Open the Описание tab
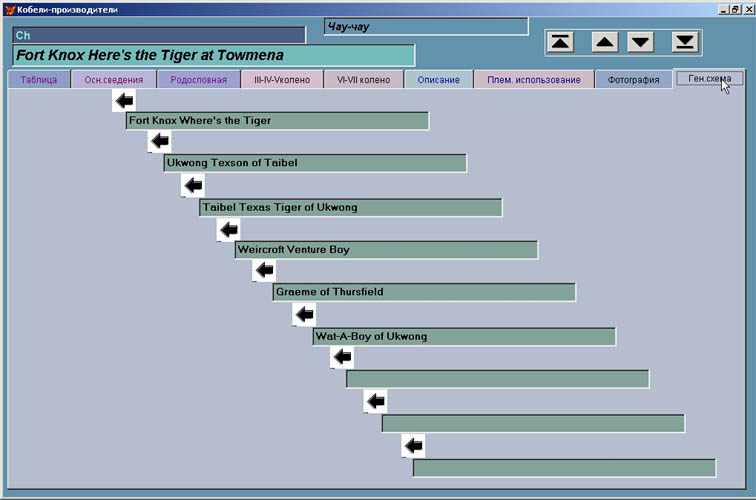The width and height of the screenshot is (756, 500). pos(438,80)
